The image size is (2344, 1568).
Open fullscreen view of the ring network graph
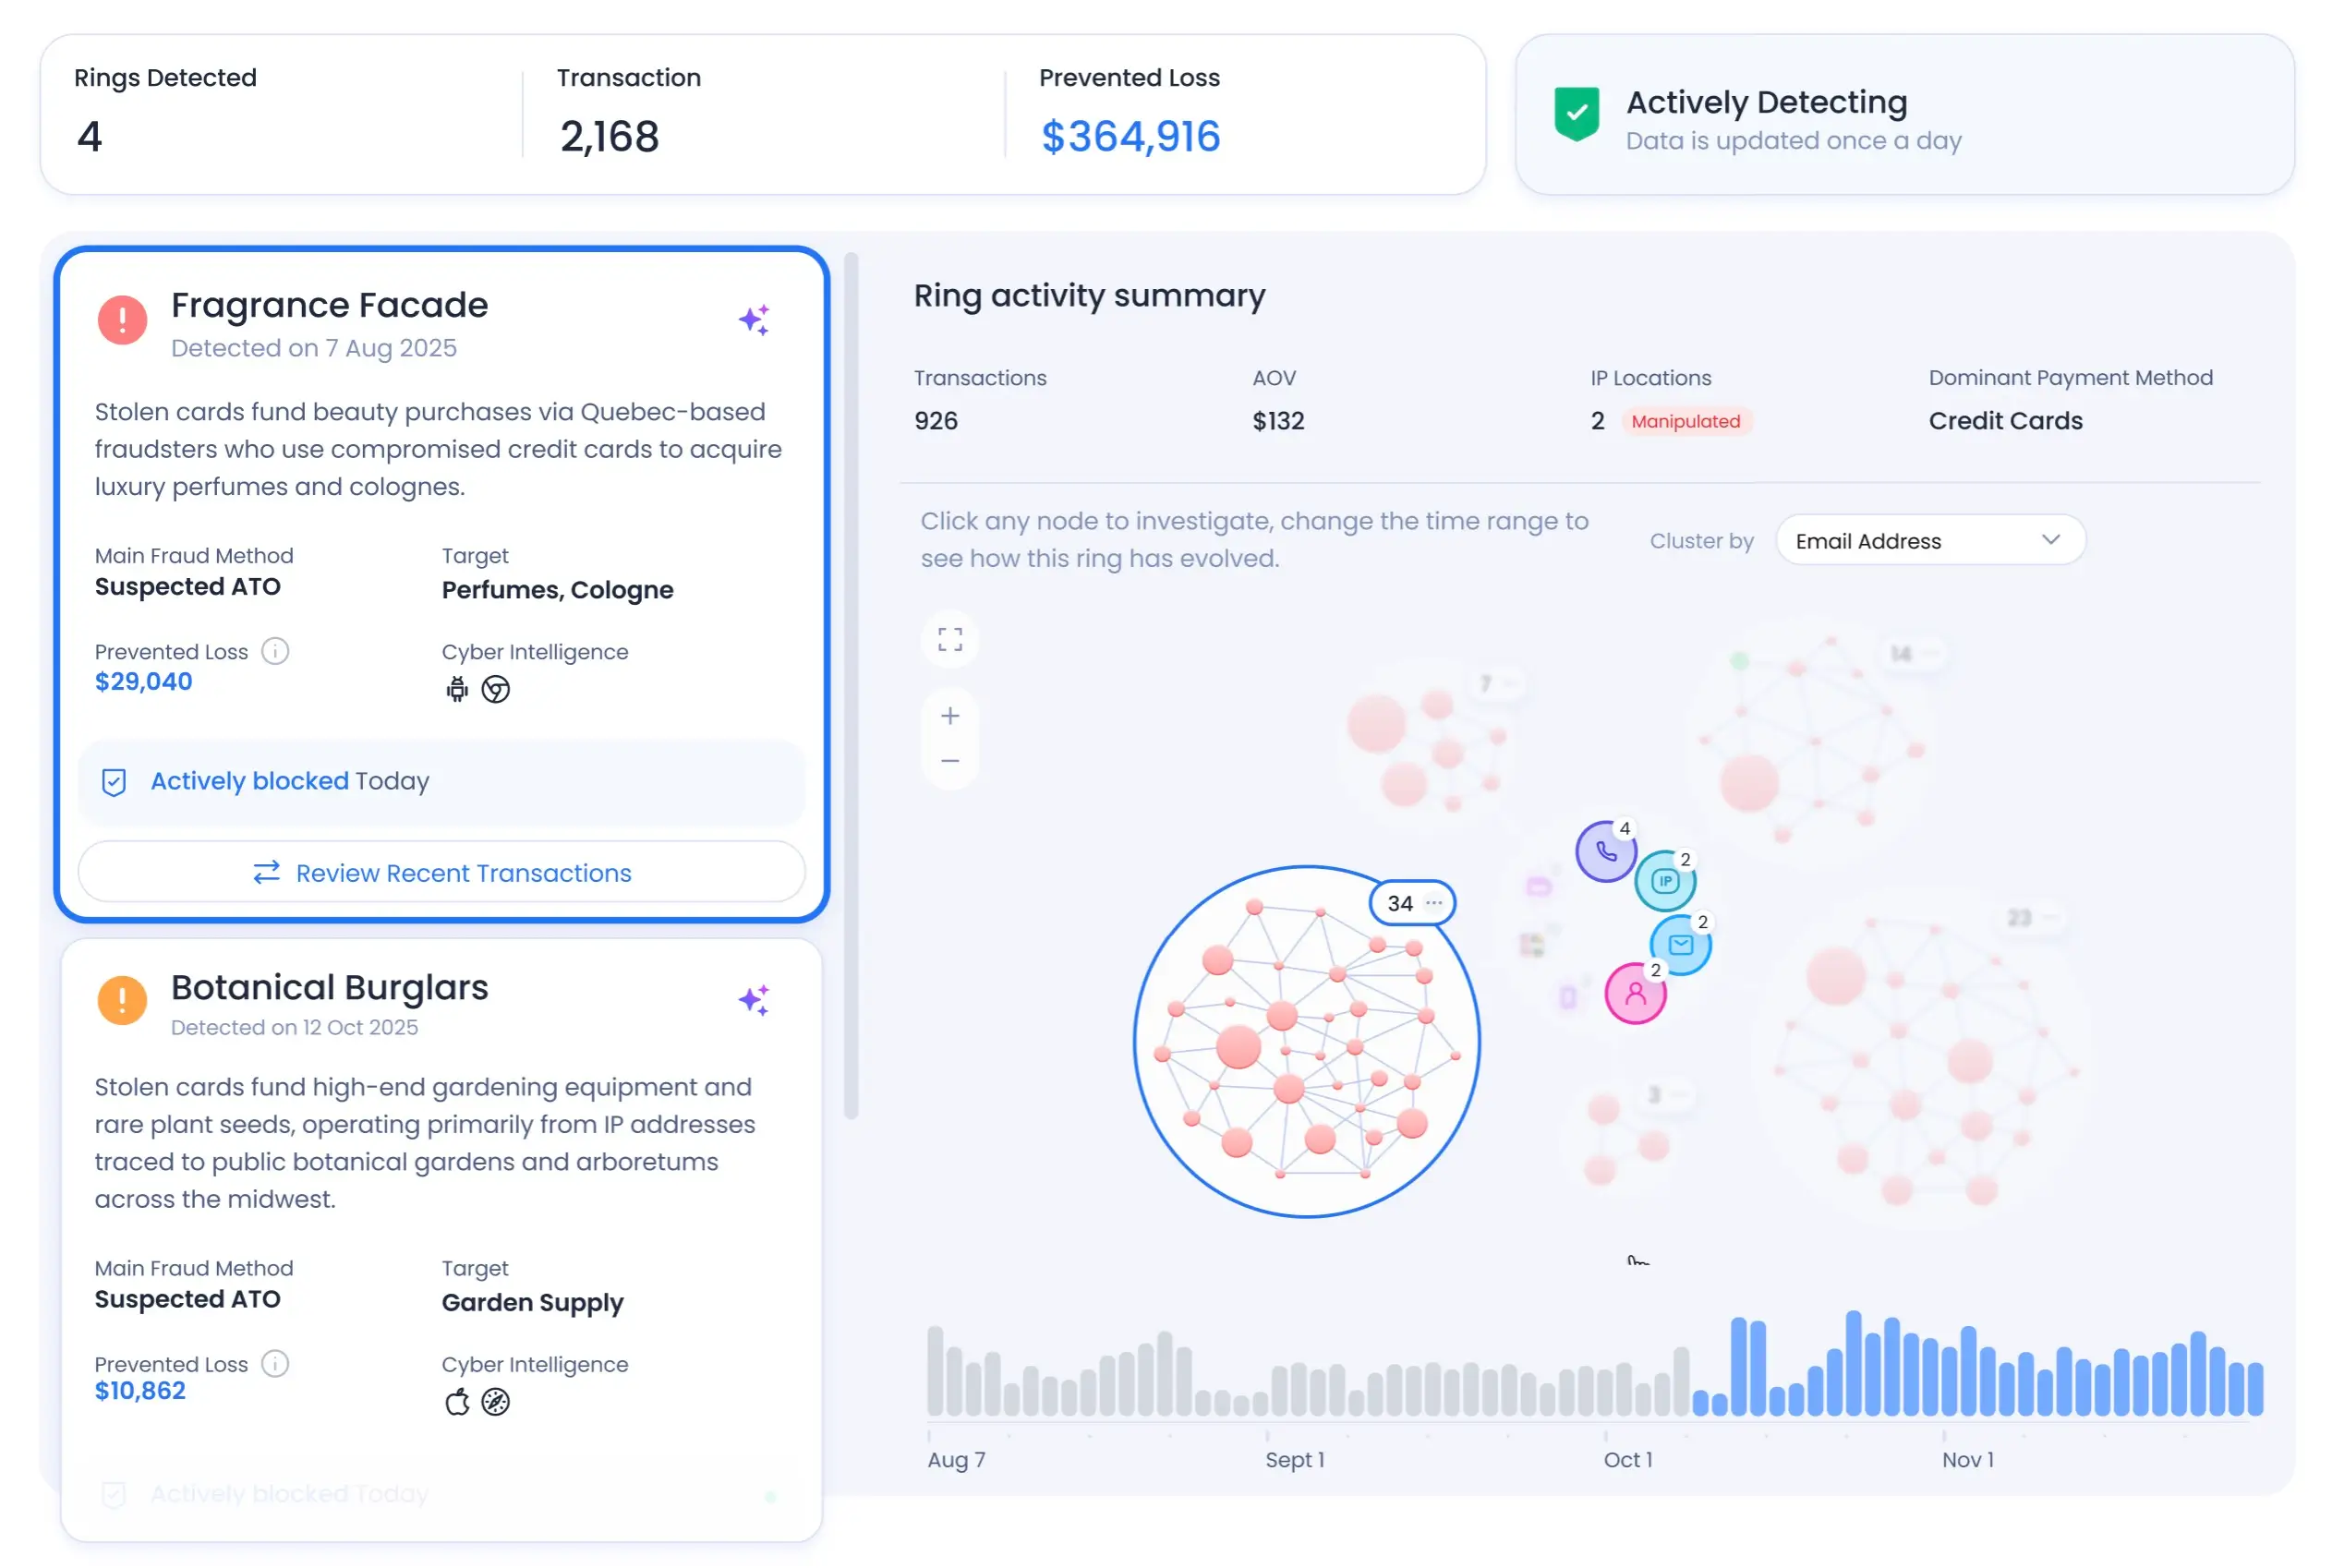pos(949,638)
